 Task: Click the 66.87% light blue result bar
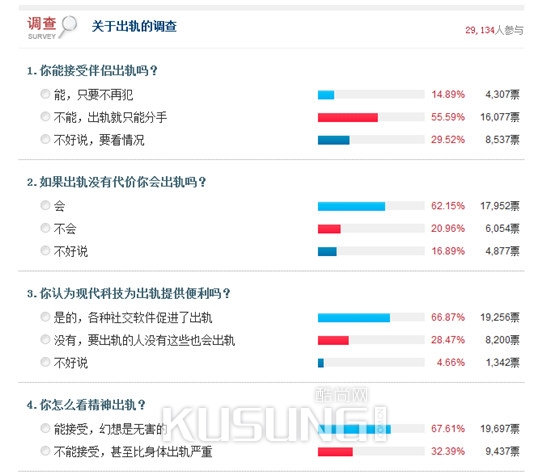tap(354, 318)
